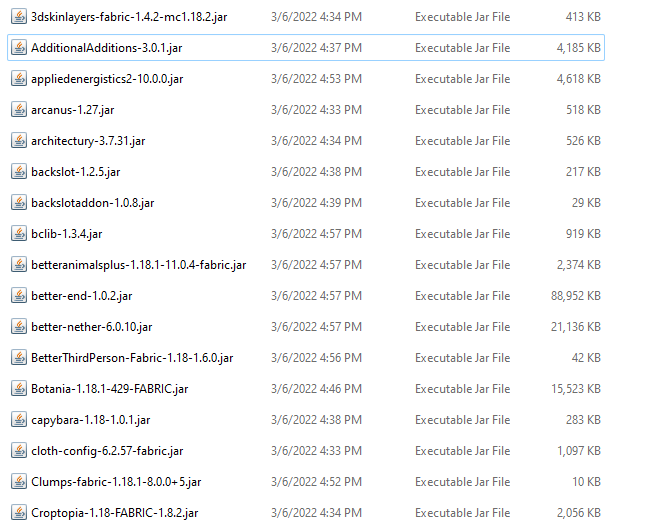Select file name bclib-1.3.4.jar
This screenshot has height=526, width=660.
pyautogui.click(x=67, y=234)
